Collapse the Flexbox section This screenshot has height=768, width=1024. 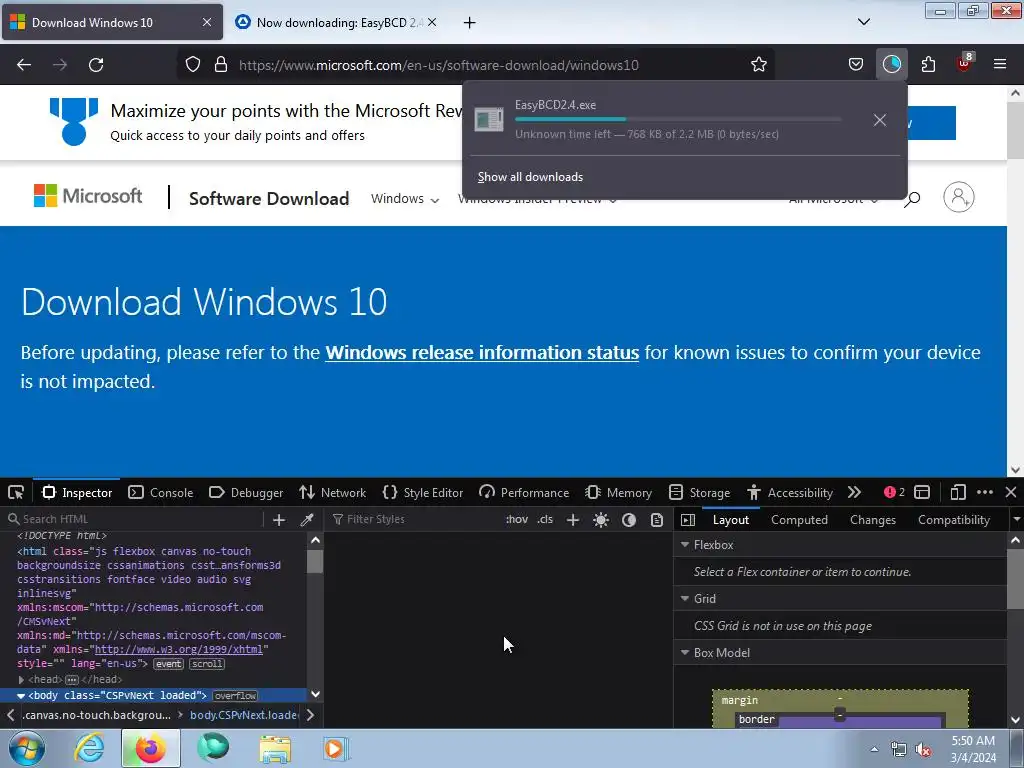point(685,545)
